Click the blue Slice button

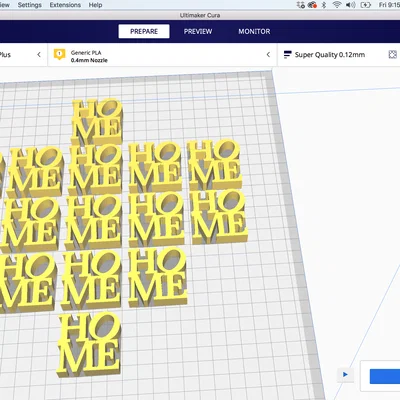click(x=385, y=376)
